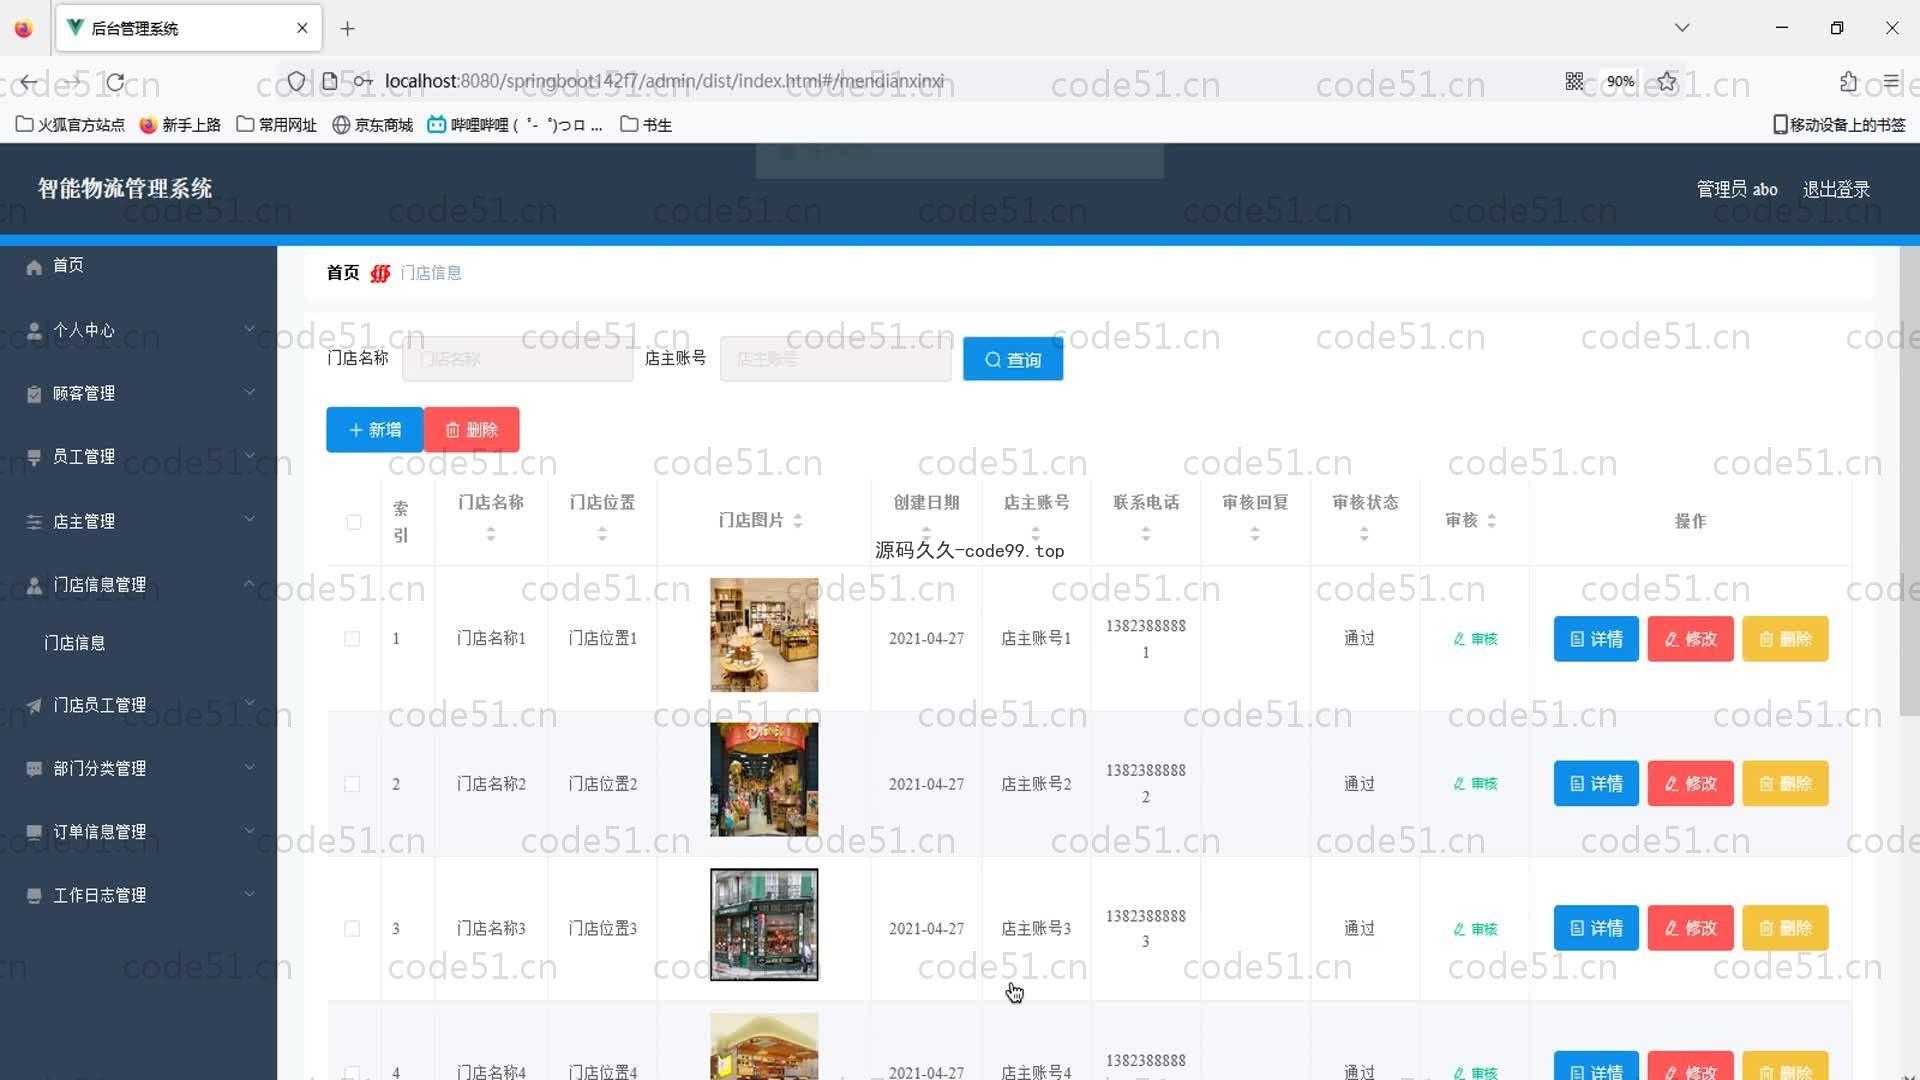Click the 员工管理 sidebar icon
The height and width of the screenshot is (1080, 1920).
tap(34, 457)
